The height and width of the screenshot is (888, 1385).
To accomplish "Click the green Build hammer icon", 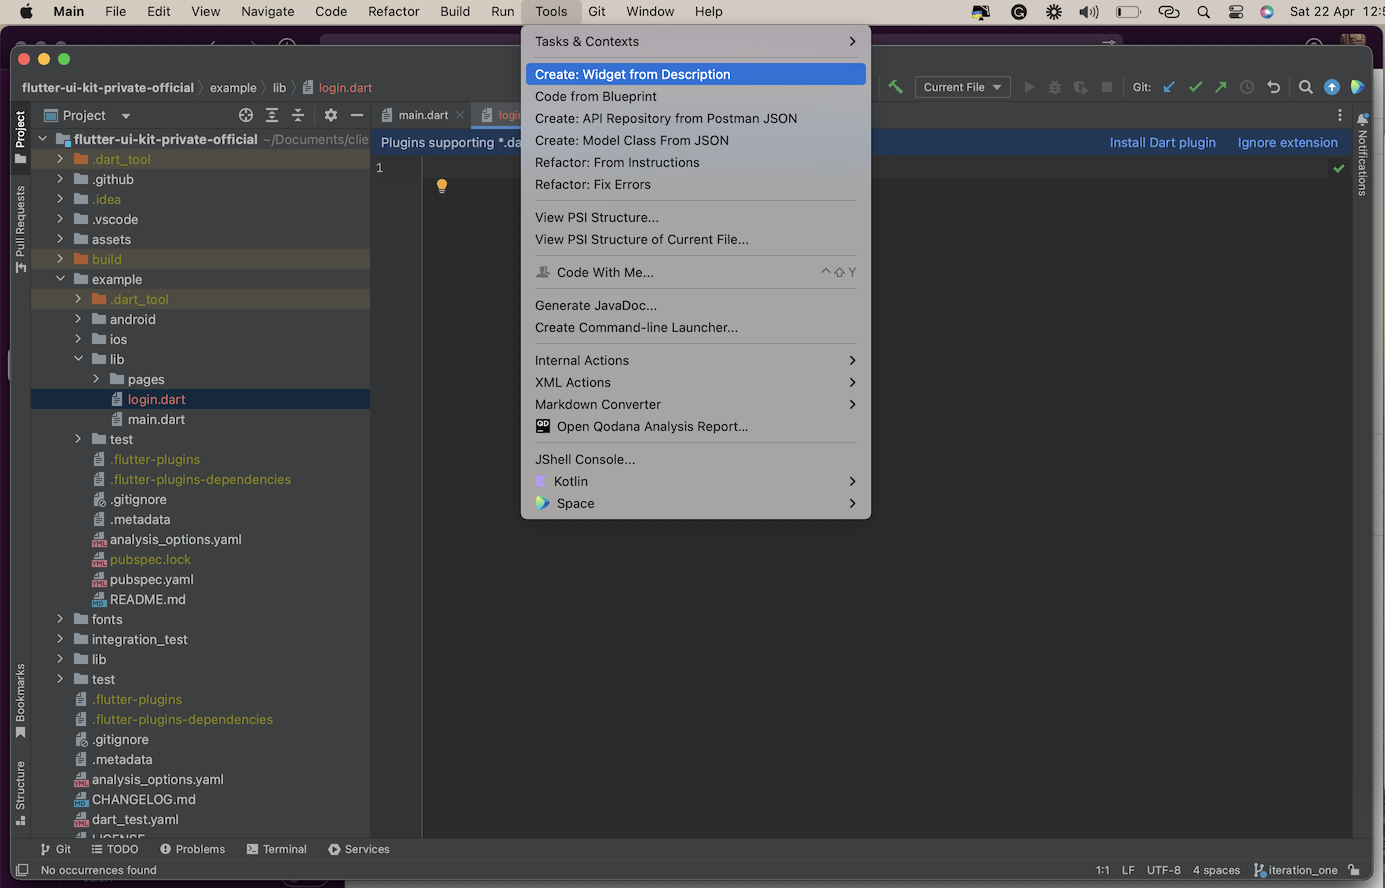I will coord(896,87).
